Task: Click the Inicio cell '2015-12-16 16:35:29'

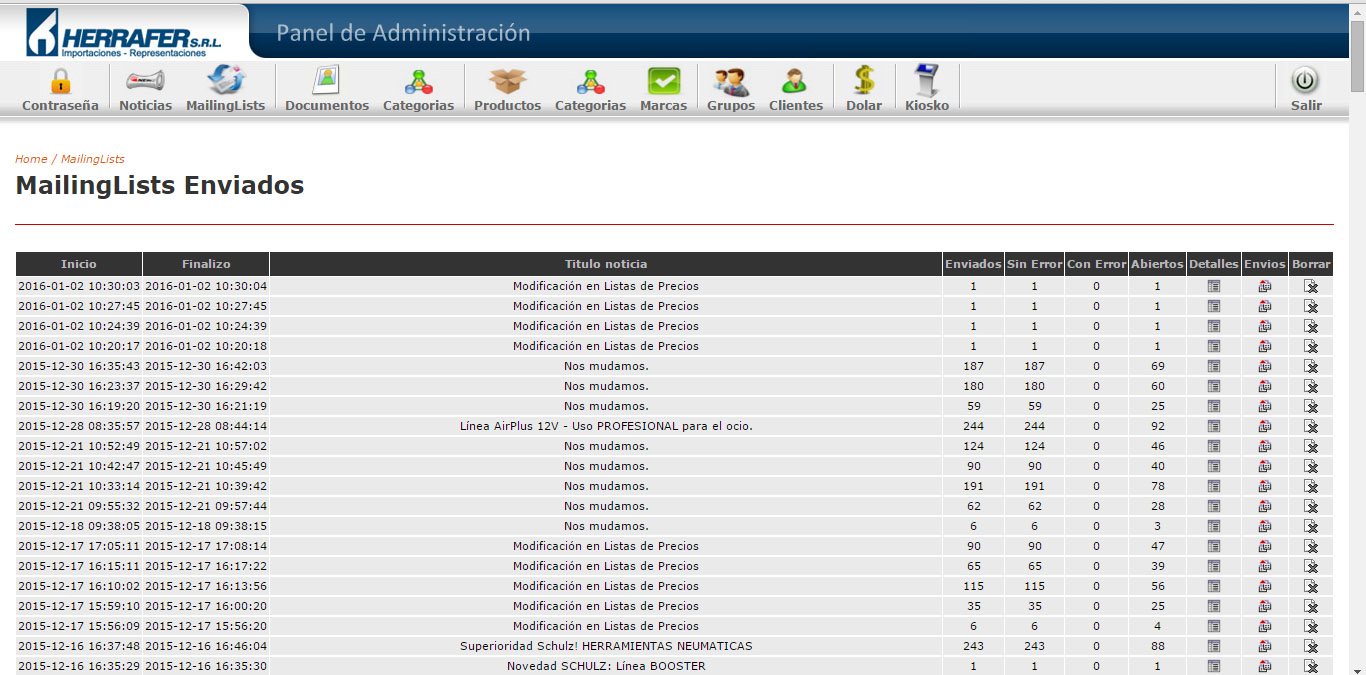Action: [x=79, y=666]
